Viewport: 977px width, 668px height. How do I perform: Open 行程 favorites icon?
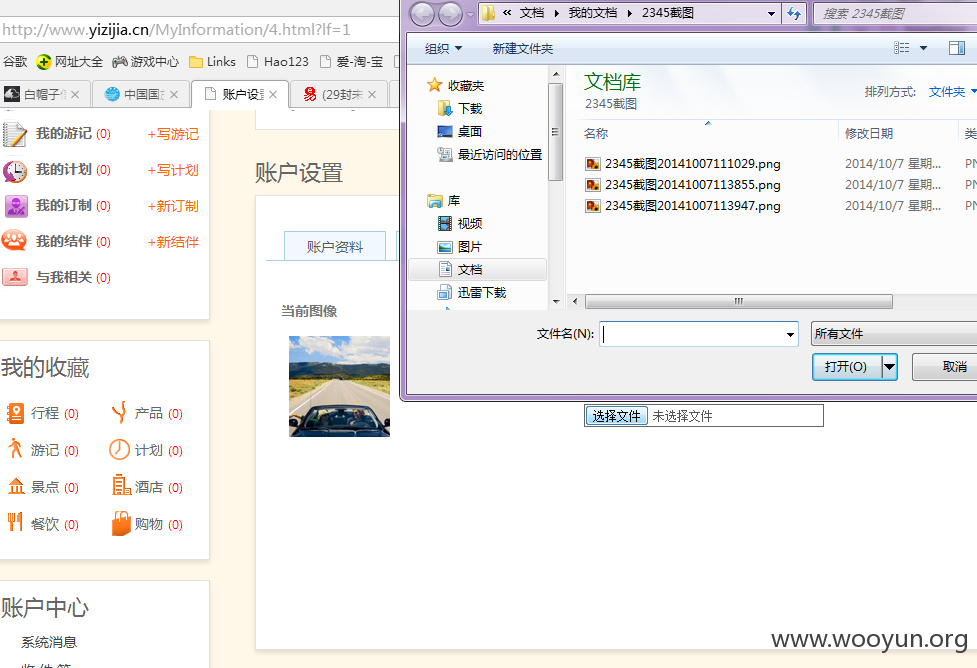pyautogui.click(x=15, y=413)
